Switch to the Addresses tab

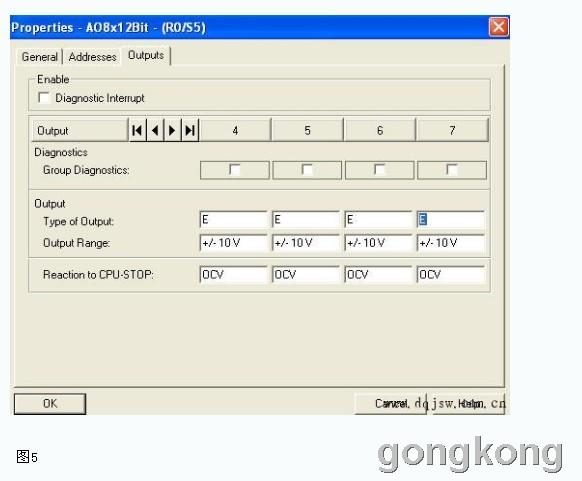[92, 57]
